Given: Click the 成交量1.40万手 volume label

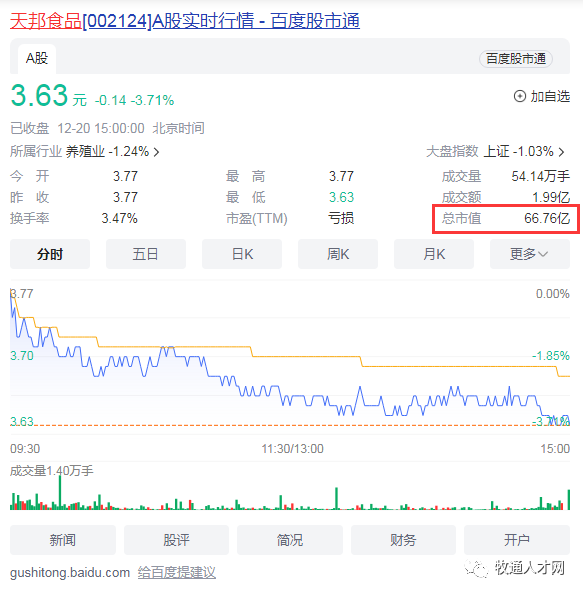Looking at the screenshot, I should (x=52, y=471).
